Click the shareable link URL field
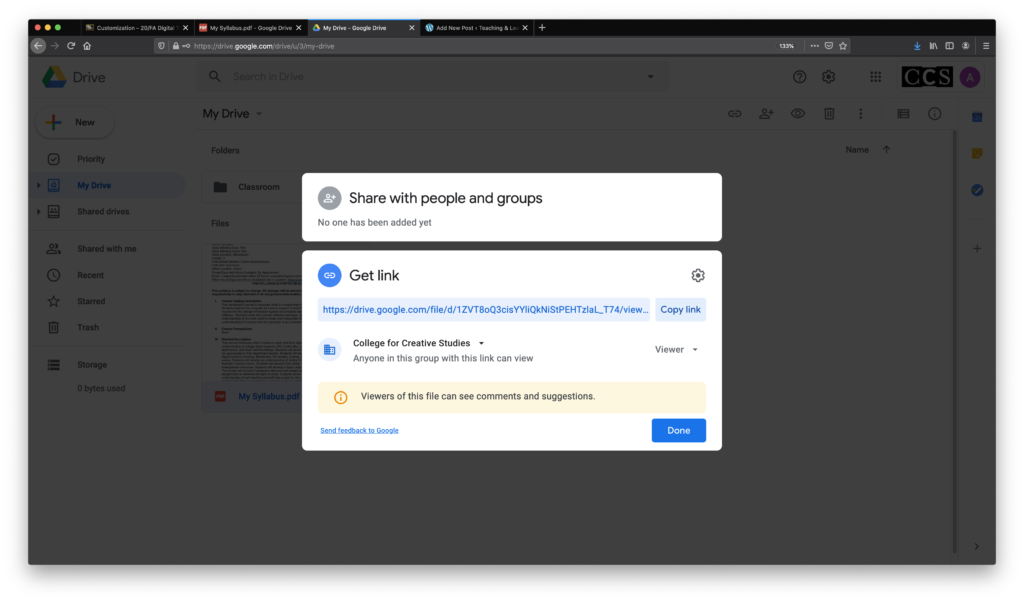The image size is (1024, 602). coord(484,310)
